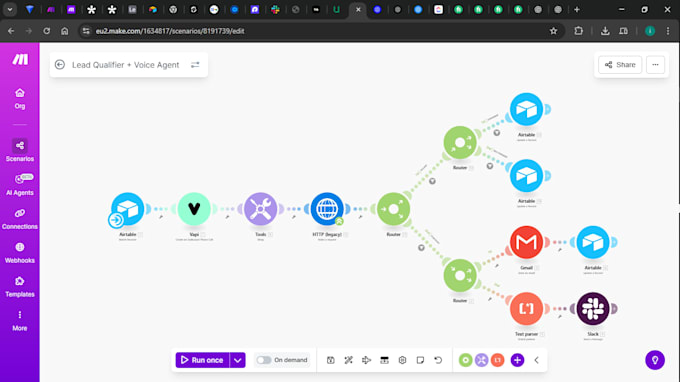Click the green Flow control favorite
The image size is (680, 382).
click(465, 360)
